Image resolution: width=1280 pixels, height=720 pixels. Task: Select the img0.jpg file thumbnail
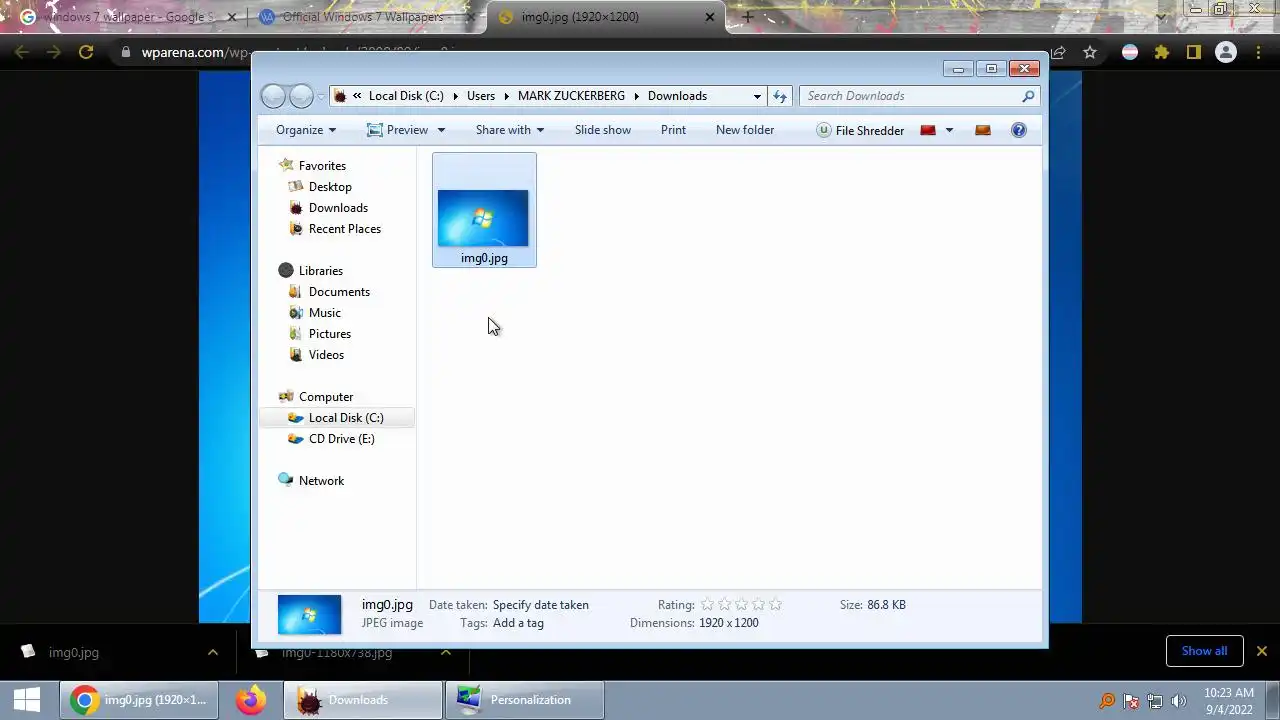(x=484, y=210)
